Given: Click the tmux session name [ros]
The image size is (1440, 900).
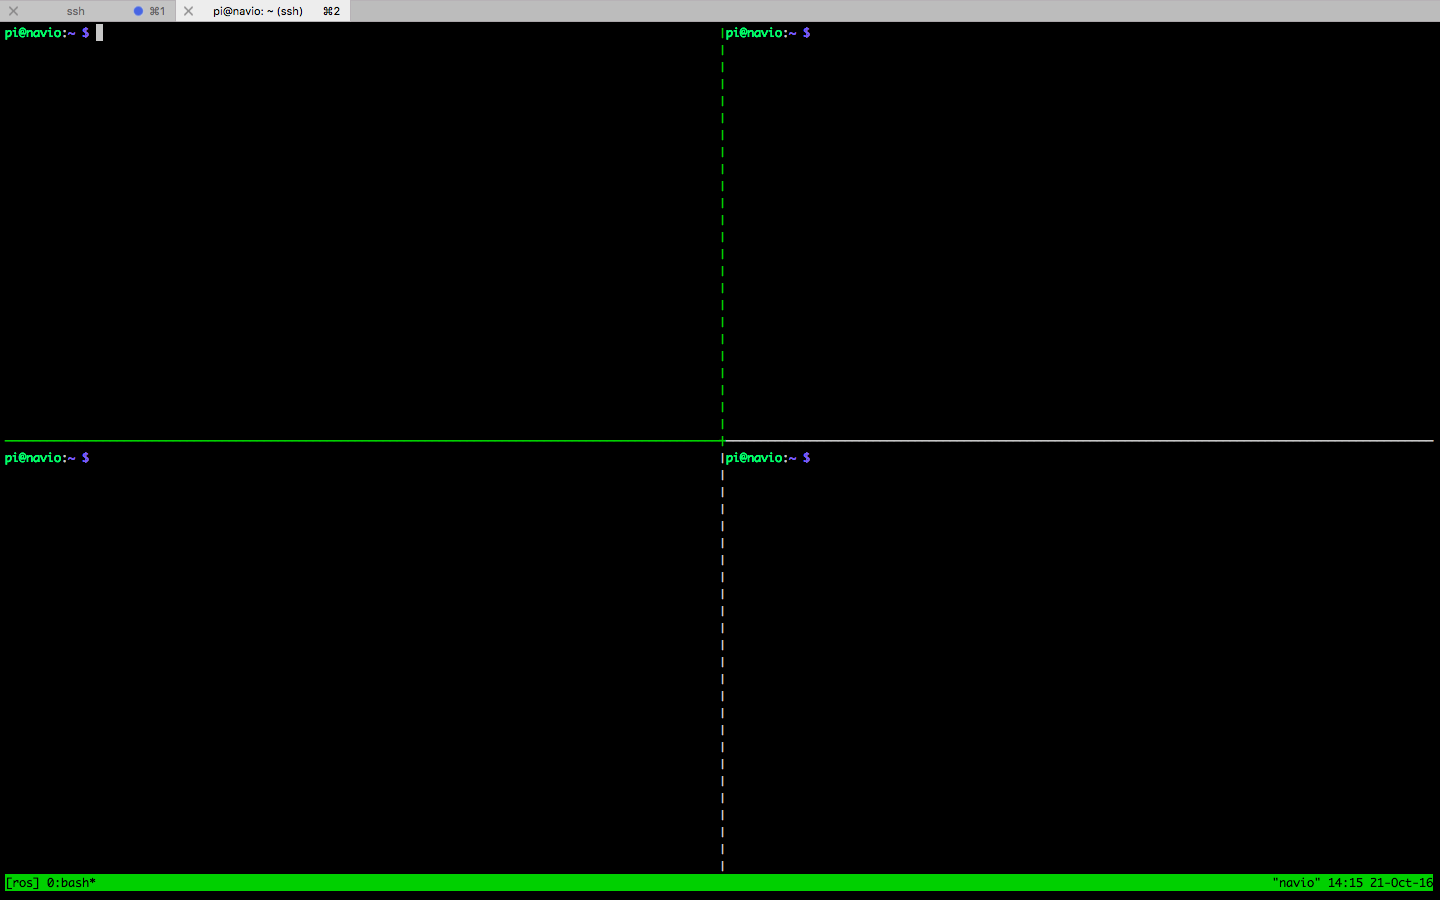Looking at the screenshot, I should 22,883.
